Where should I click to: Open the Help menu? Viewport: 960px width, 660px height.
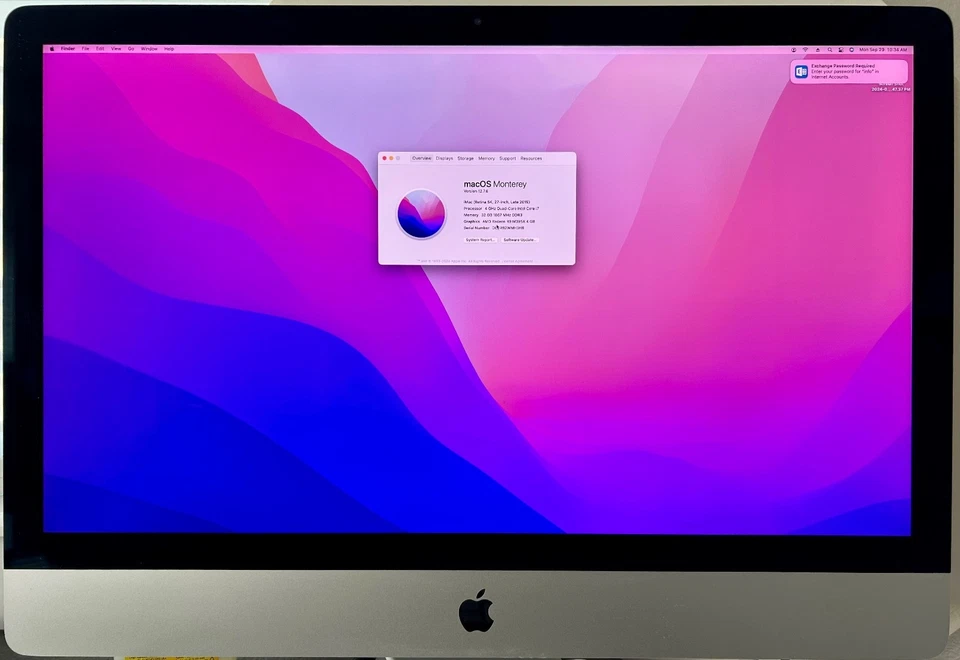pyautogui.click(x=168, y=48)
